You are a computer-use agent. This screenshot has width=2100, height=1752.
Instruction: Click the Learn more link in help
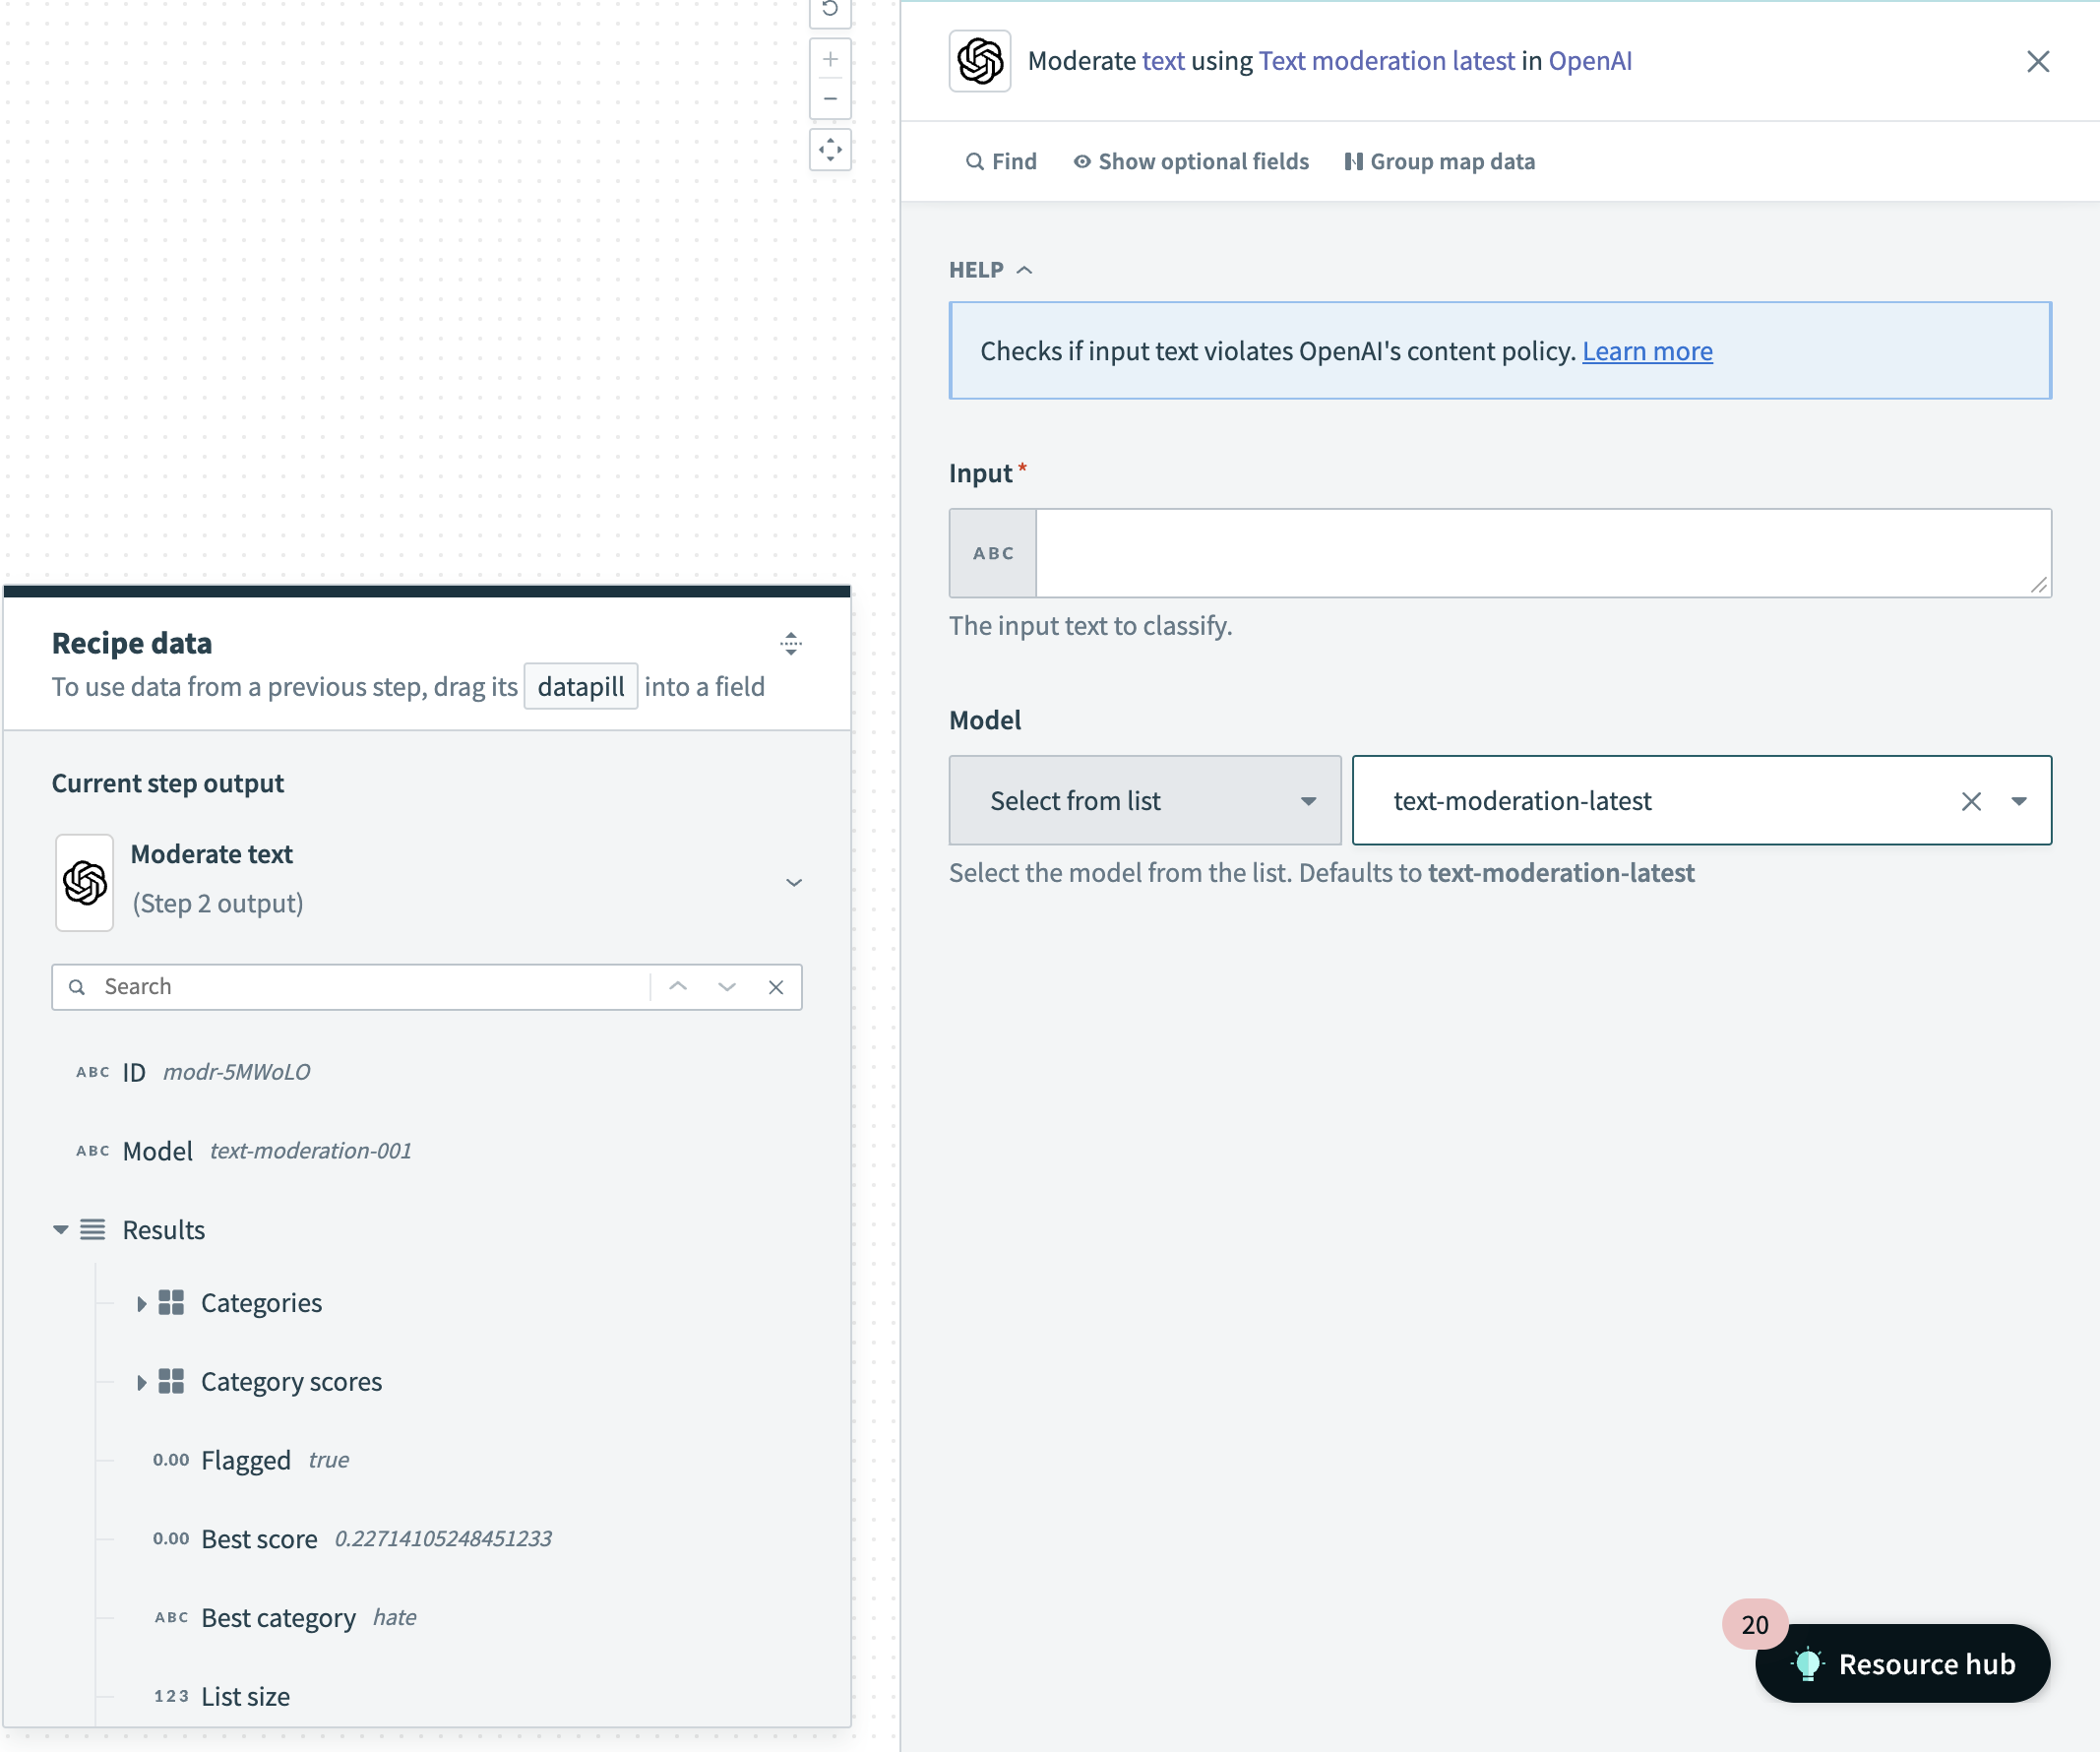pyautogui.click(x=1646, y=349)
